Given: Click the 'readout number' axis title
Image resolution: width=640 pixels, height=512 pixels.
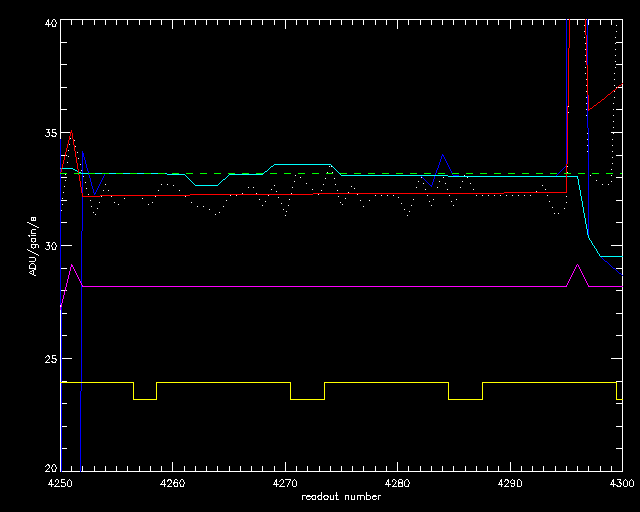Looking at the screenshot, I should pos(341,497).
